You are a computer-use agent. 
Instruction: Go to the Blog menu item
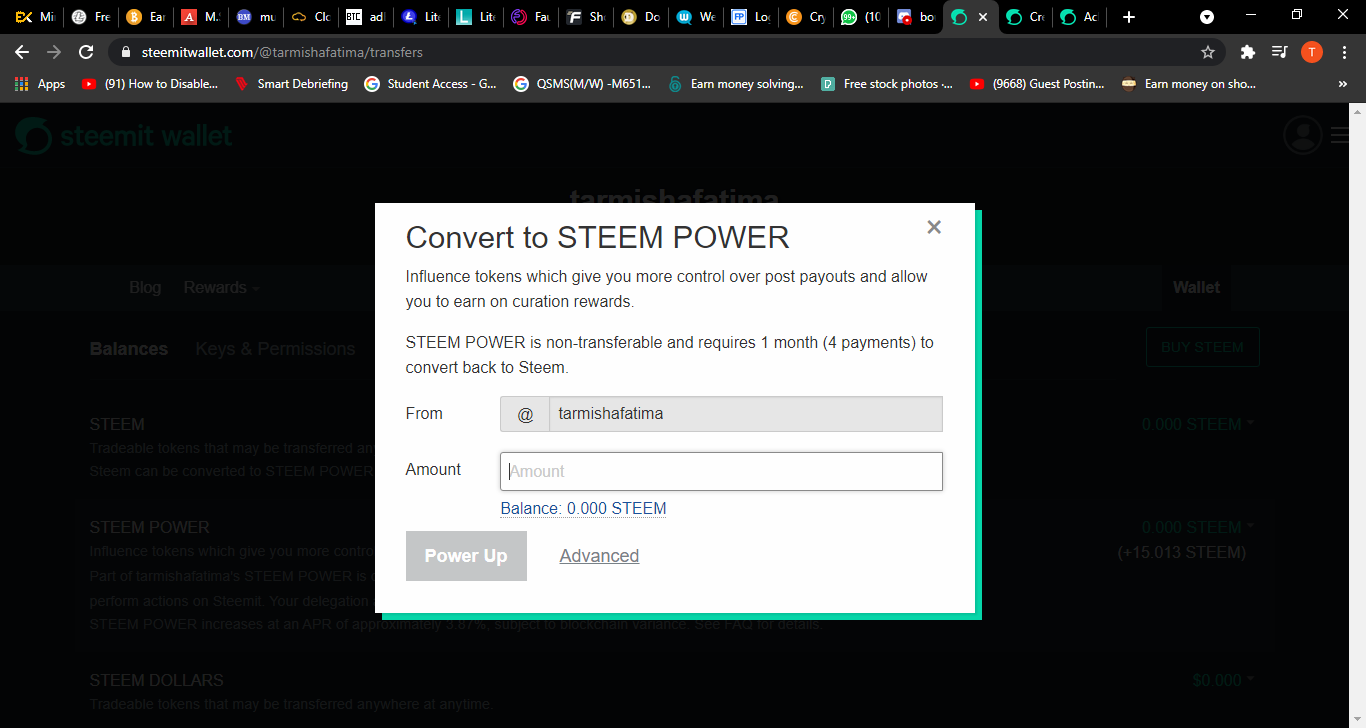(145, 288)
